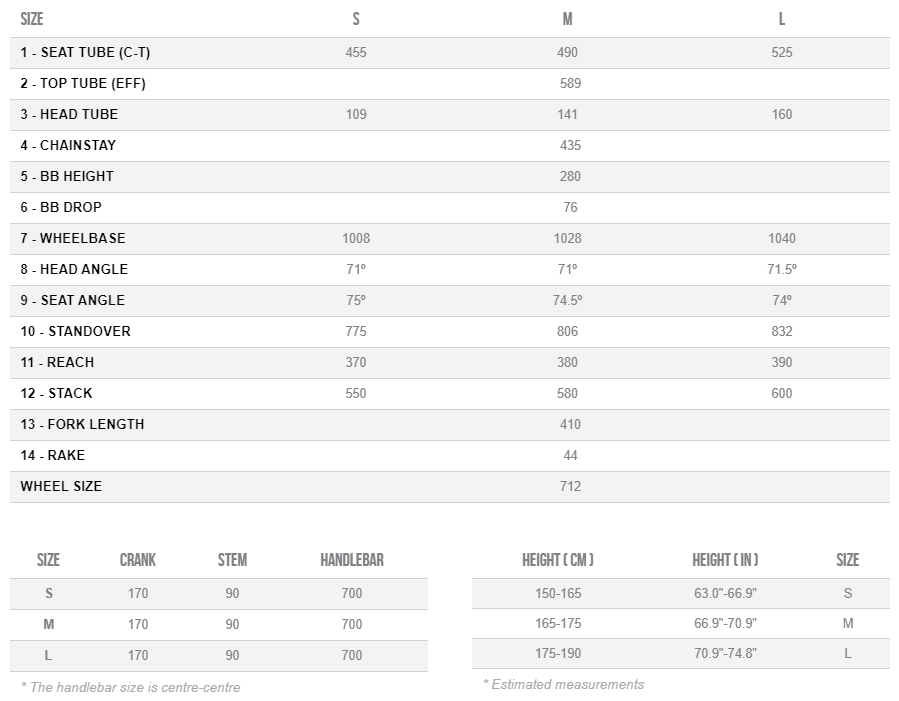Select the HEIGHT ( CM ) column header
Viewport: 899px width, 701px height.
coord(558,560)
